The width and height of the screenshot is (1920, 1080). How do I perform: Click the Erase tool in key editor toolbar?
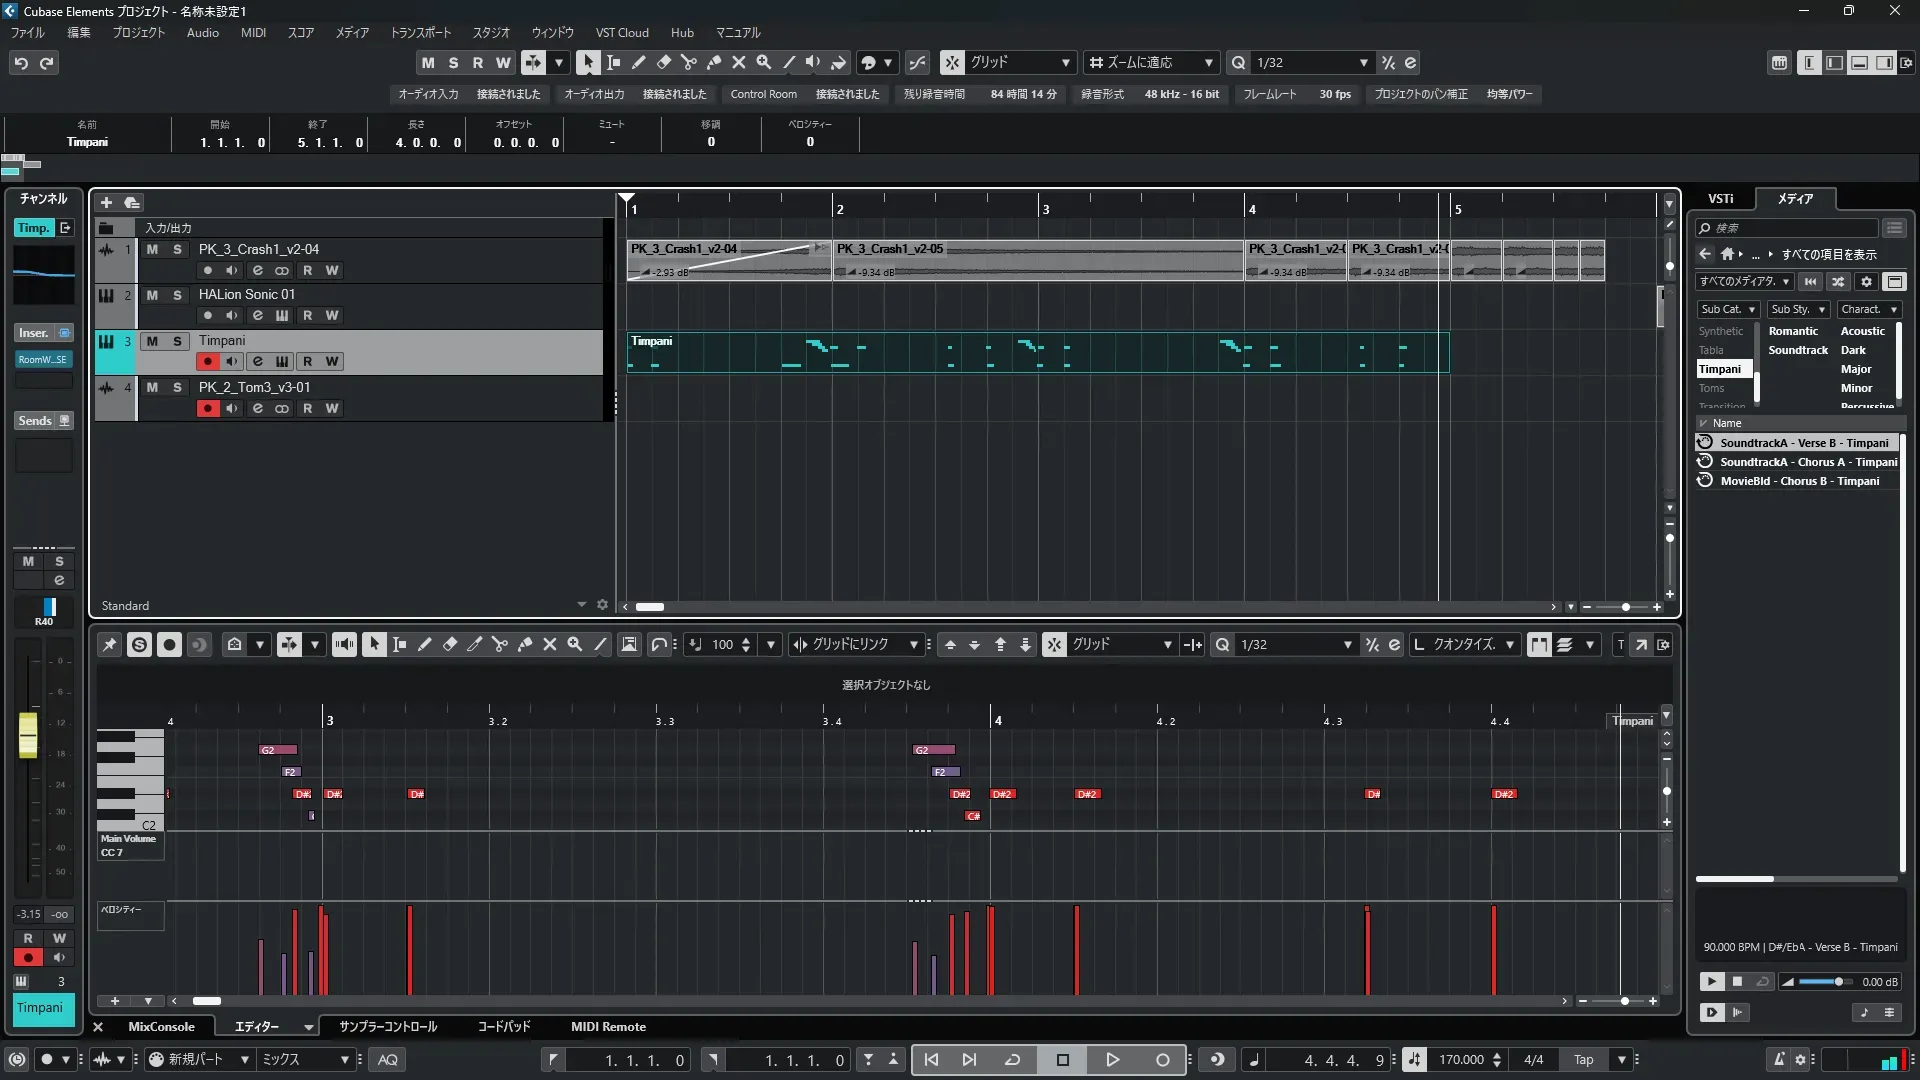450,645
